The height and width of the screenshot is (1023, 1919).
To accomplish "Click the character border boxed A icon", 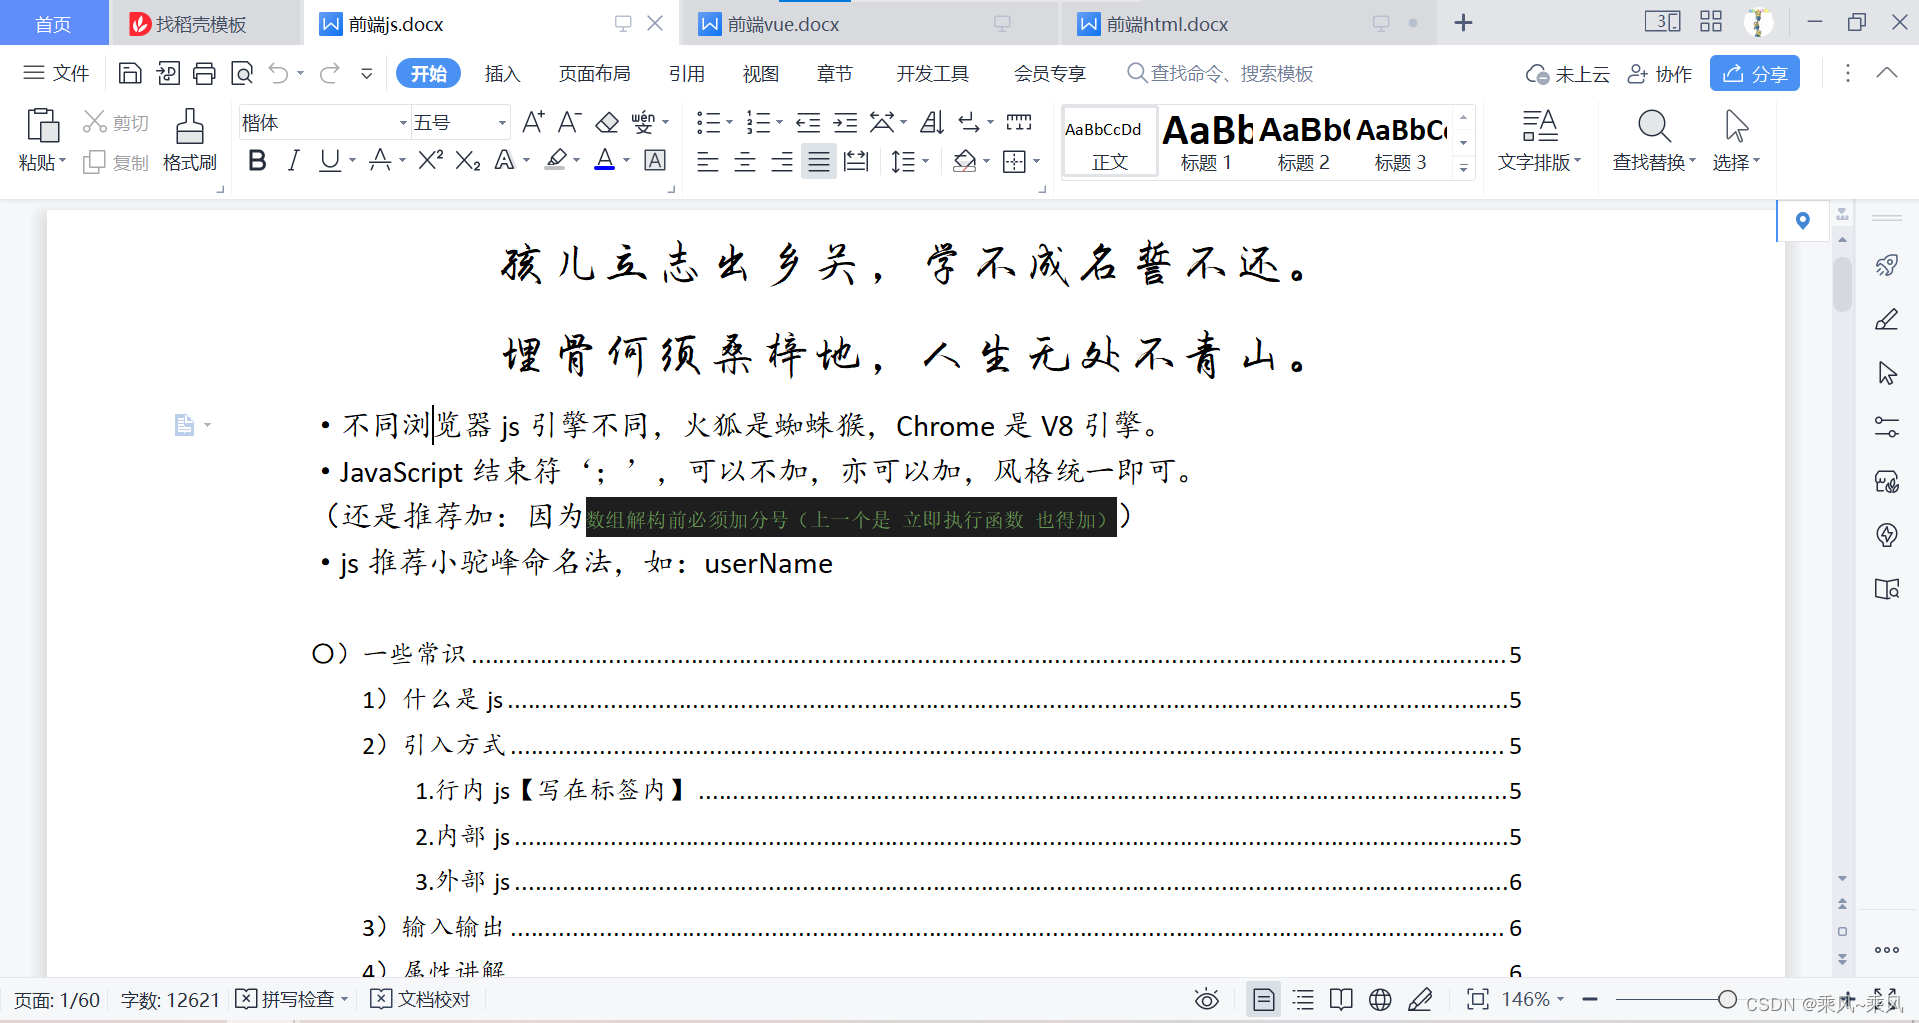I will [655, 160].
